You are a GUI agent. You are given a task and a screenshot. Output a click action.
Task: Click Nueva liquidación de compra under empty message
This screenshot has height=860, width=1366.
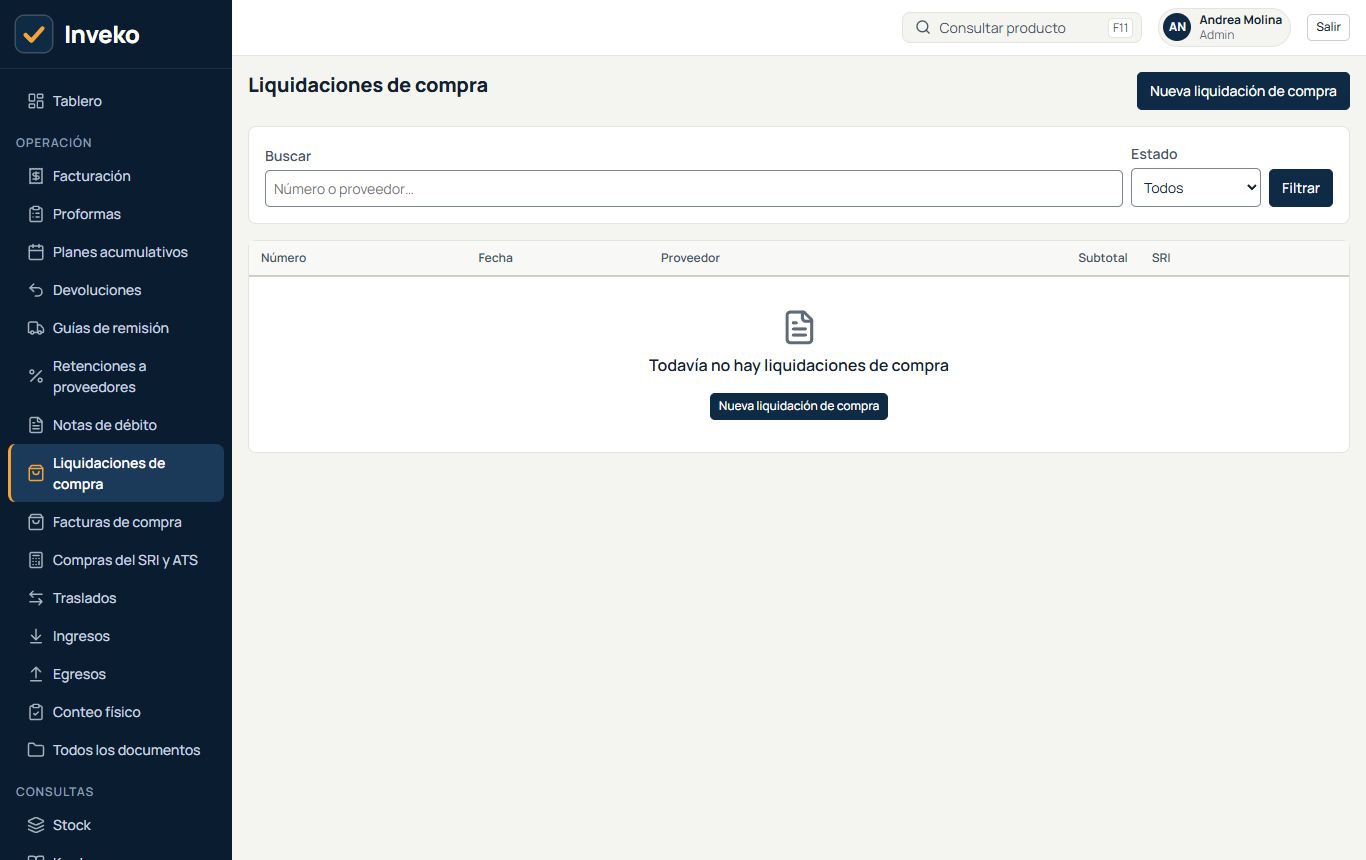(x=799, y=406)
